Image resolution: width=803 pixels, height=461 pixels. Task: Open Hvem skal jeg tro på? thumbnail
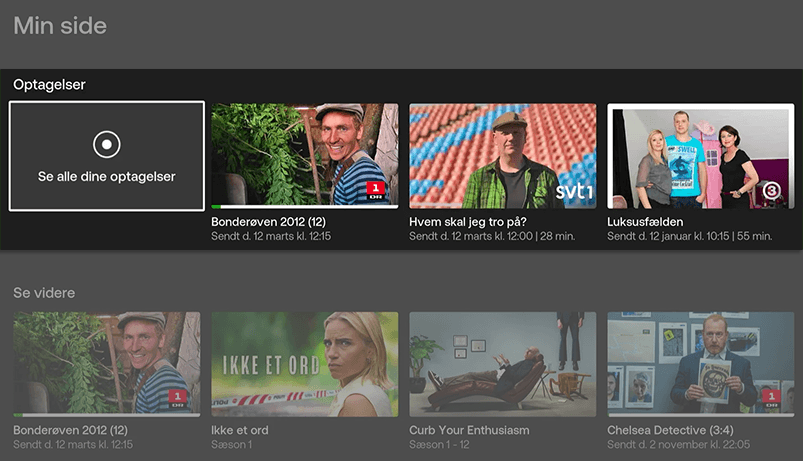502,156
